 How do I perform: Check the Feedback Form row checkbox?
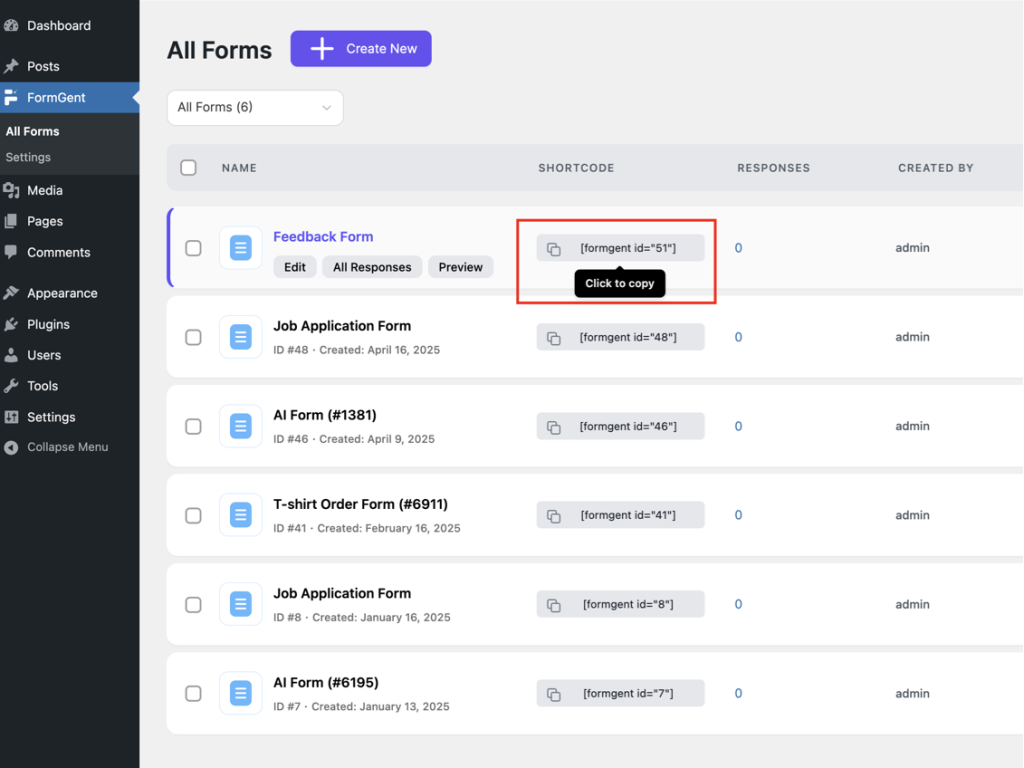(x=193, y=248)
